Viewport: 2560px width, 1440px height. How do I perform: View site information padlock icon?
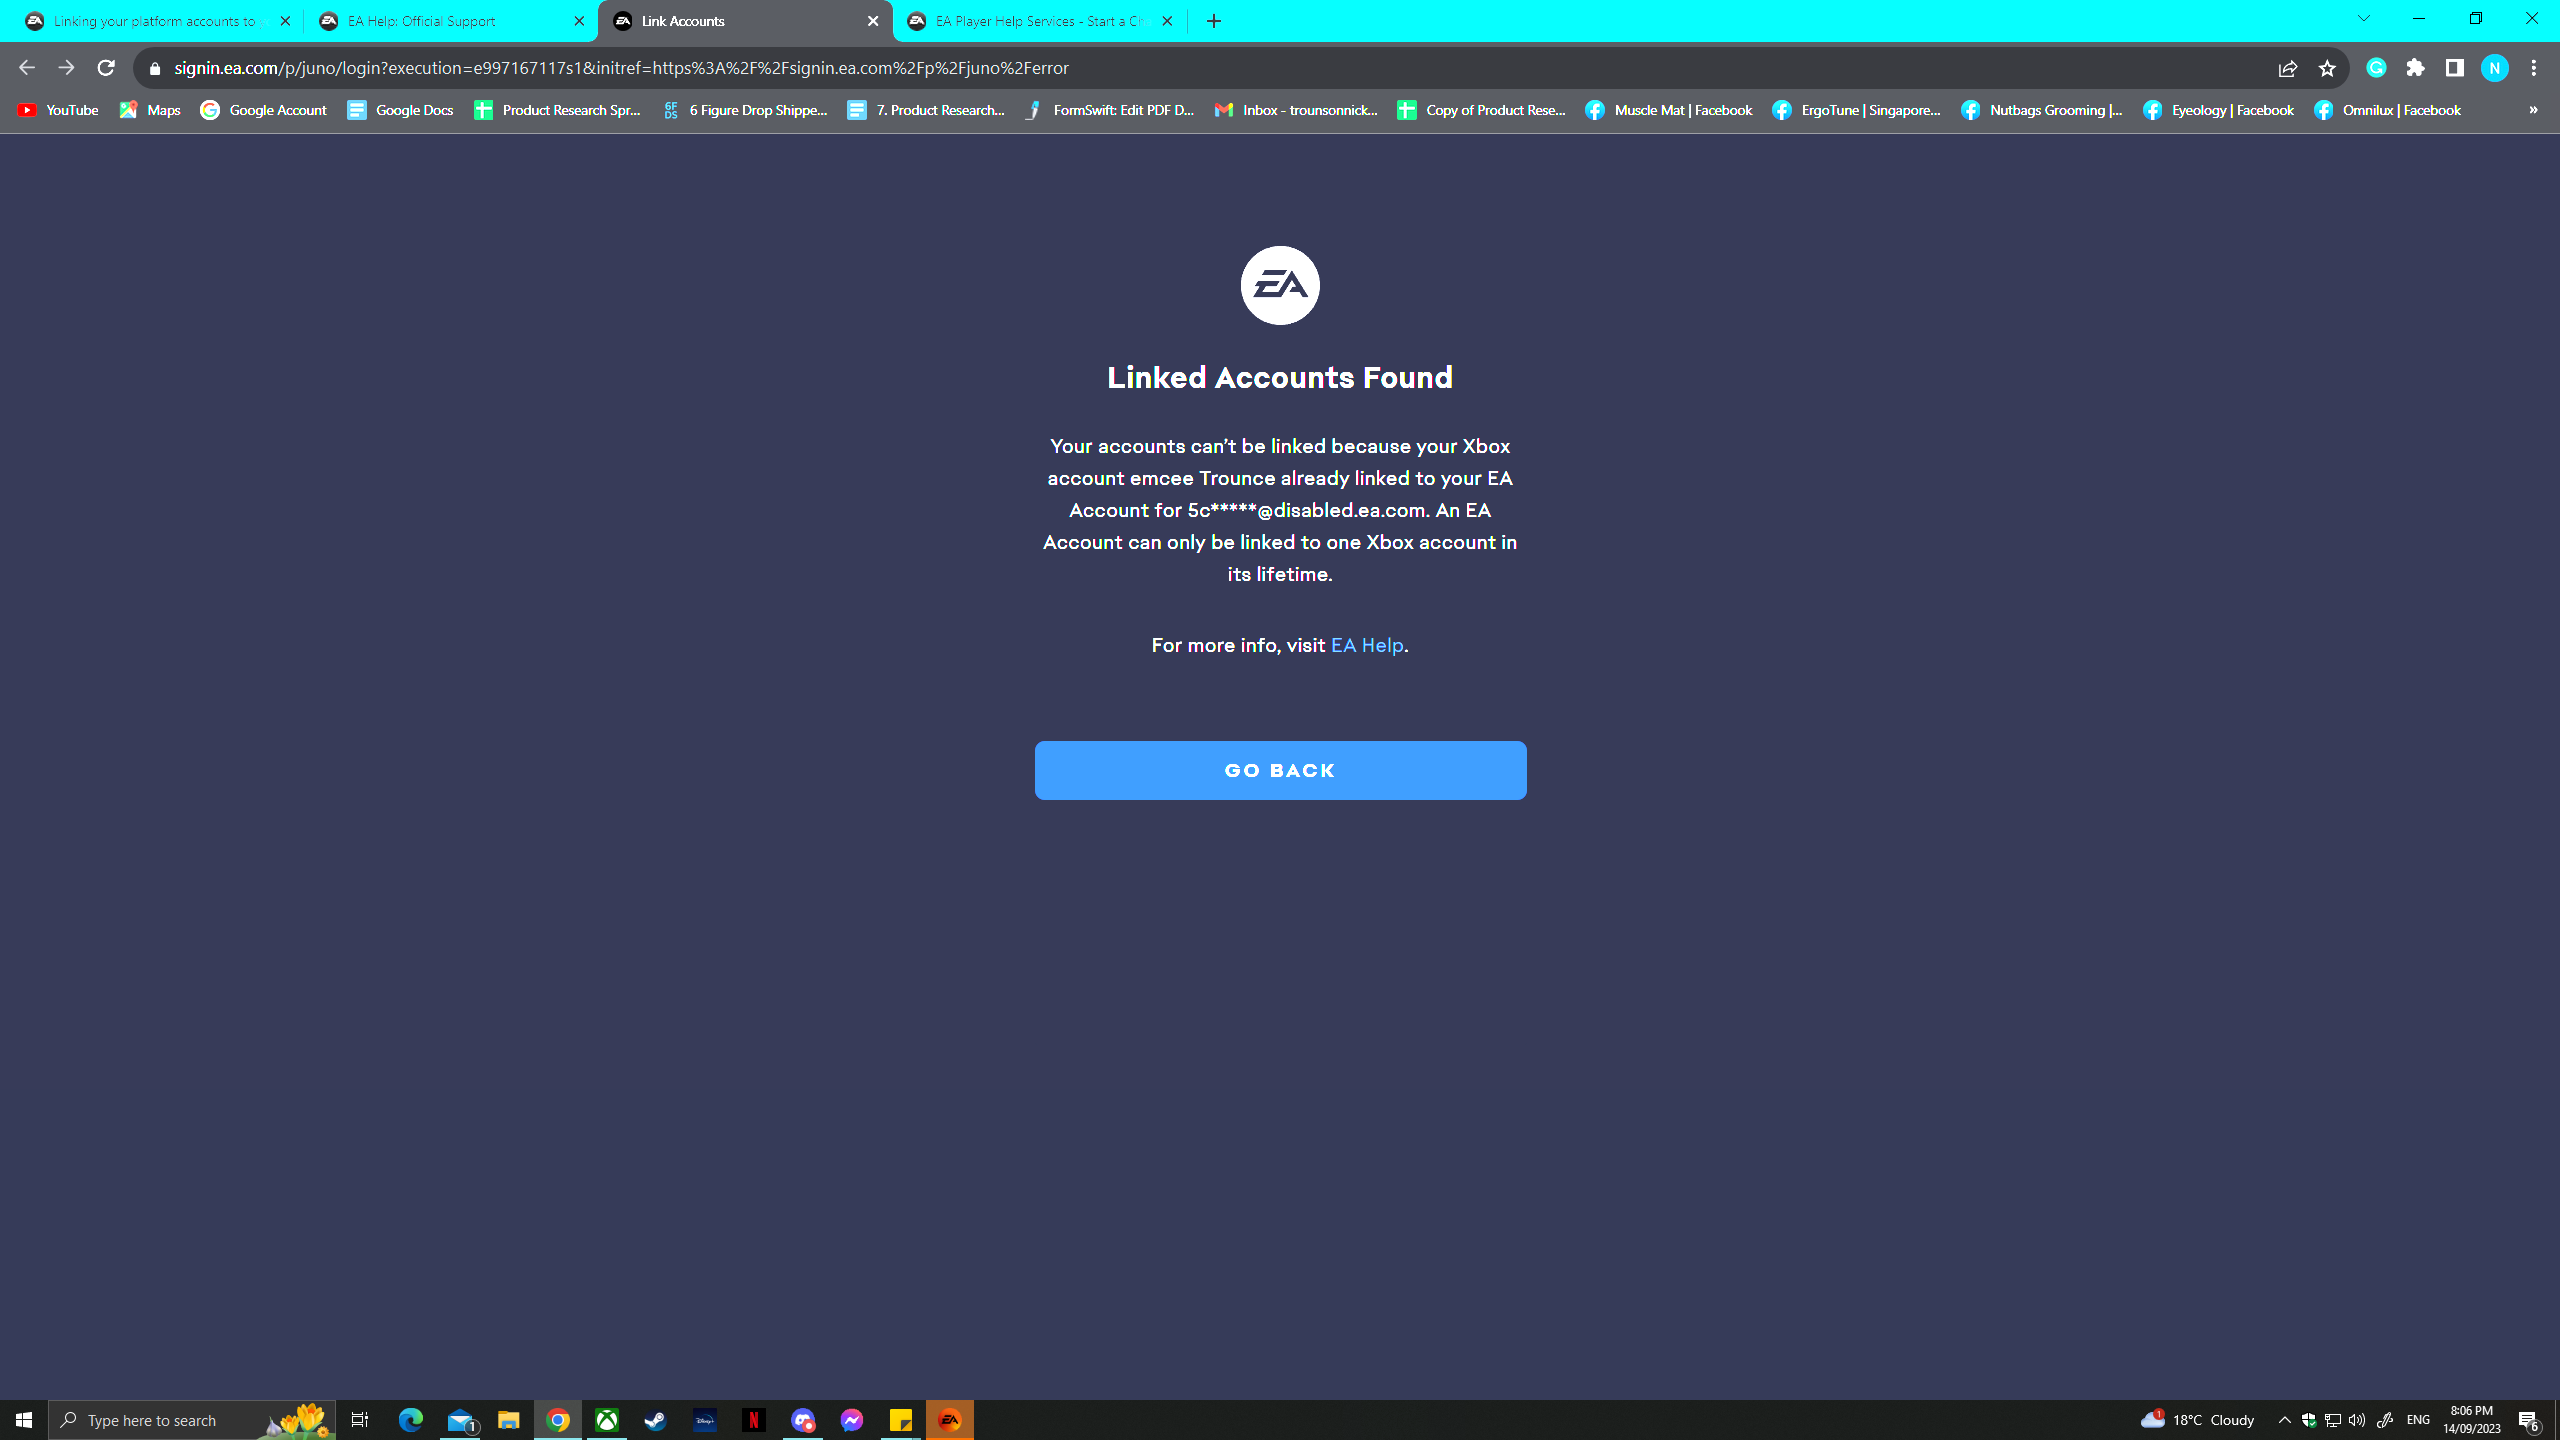pos(154,68)
